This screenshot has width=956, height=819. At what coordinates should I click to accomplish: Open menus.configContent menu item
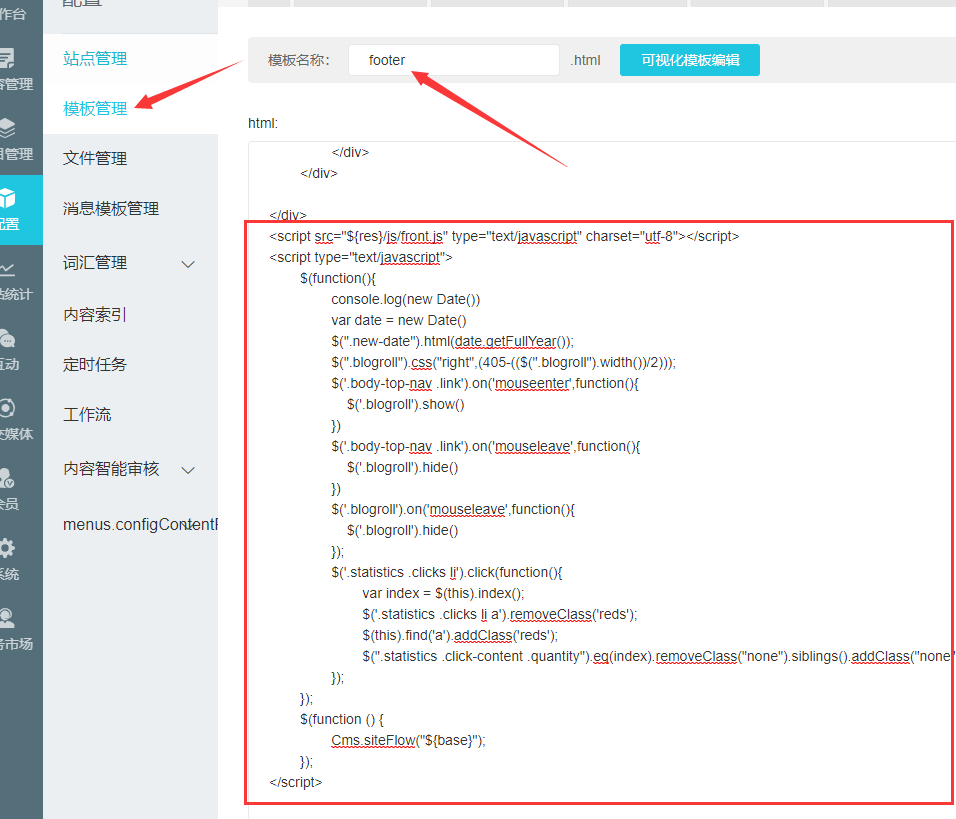(x=140, y=524)
